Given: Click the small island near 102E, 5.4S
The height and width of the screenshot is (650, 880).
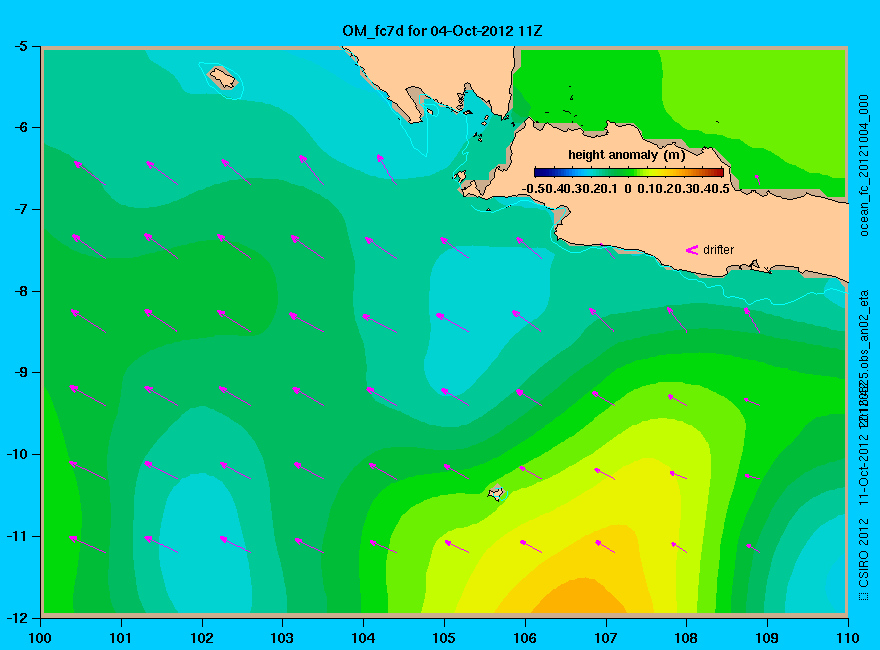Looking at the screenshot, I should tap(223, 78).
